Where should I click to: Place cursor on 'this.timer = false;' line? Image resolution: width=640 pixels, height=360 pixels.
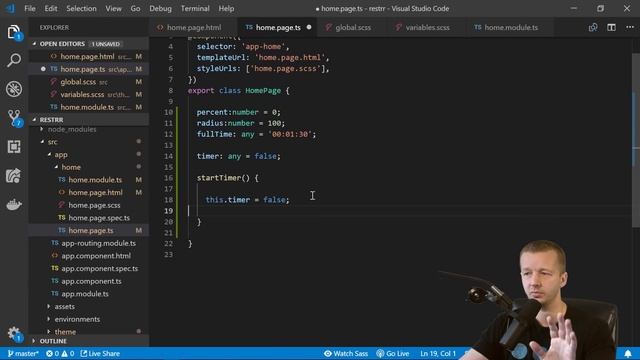[x=247, y=200]
